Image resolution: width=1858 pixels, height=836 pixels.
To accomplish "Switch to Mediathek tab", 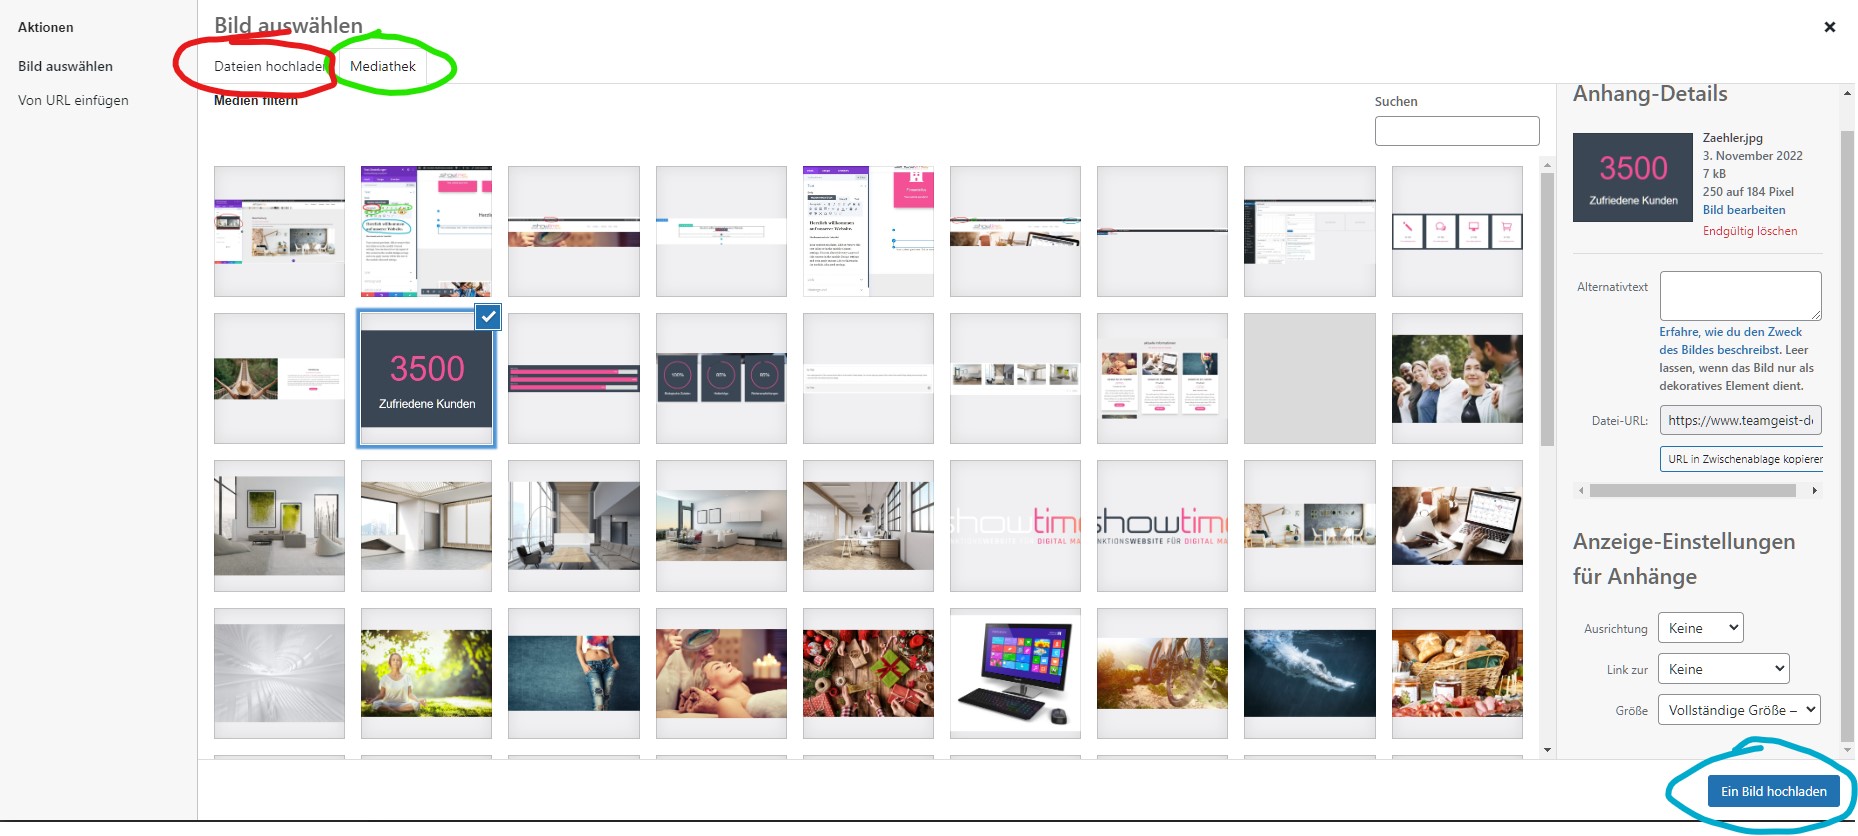I will click(383, 66).
